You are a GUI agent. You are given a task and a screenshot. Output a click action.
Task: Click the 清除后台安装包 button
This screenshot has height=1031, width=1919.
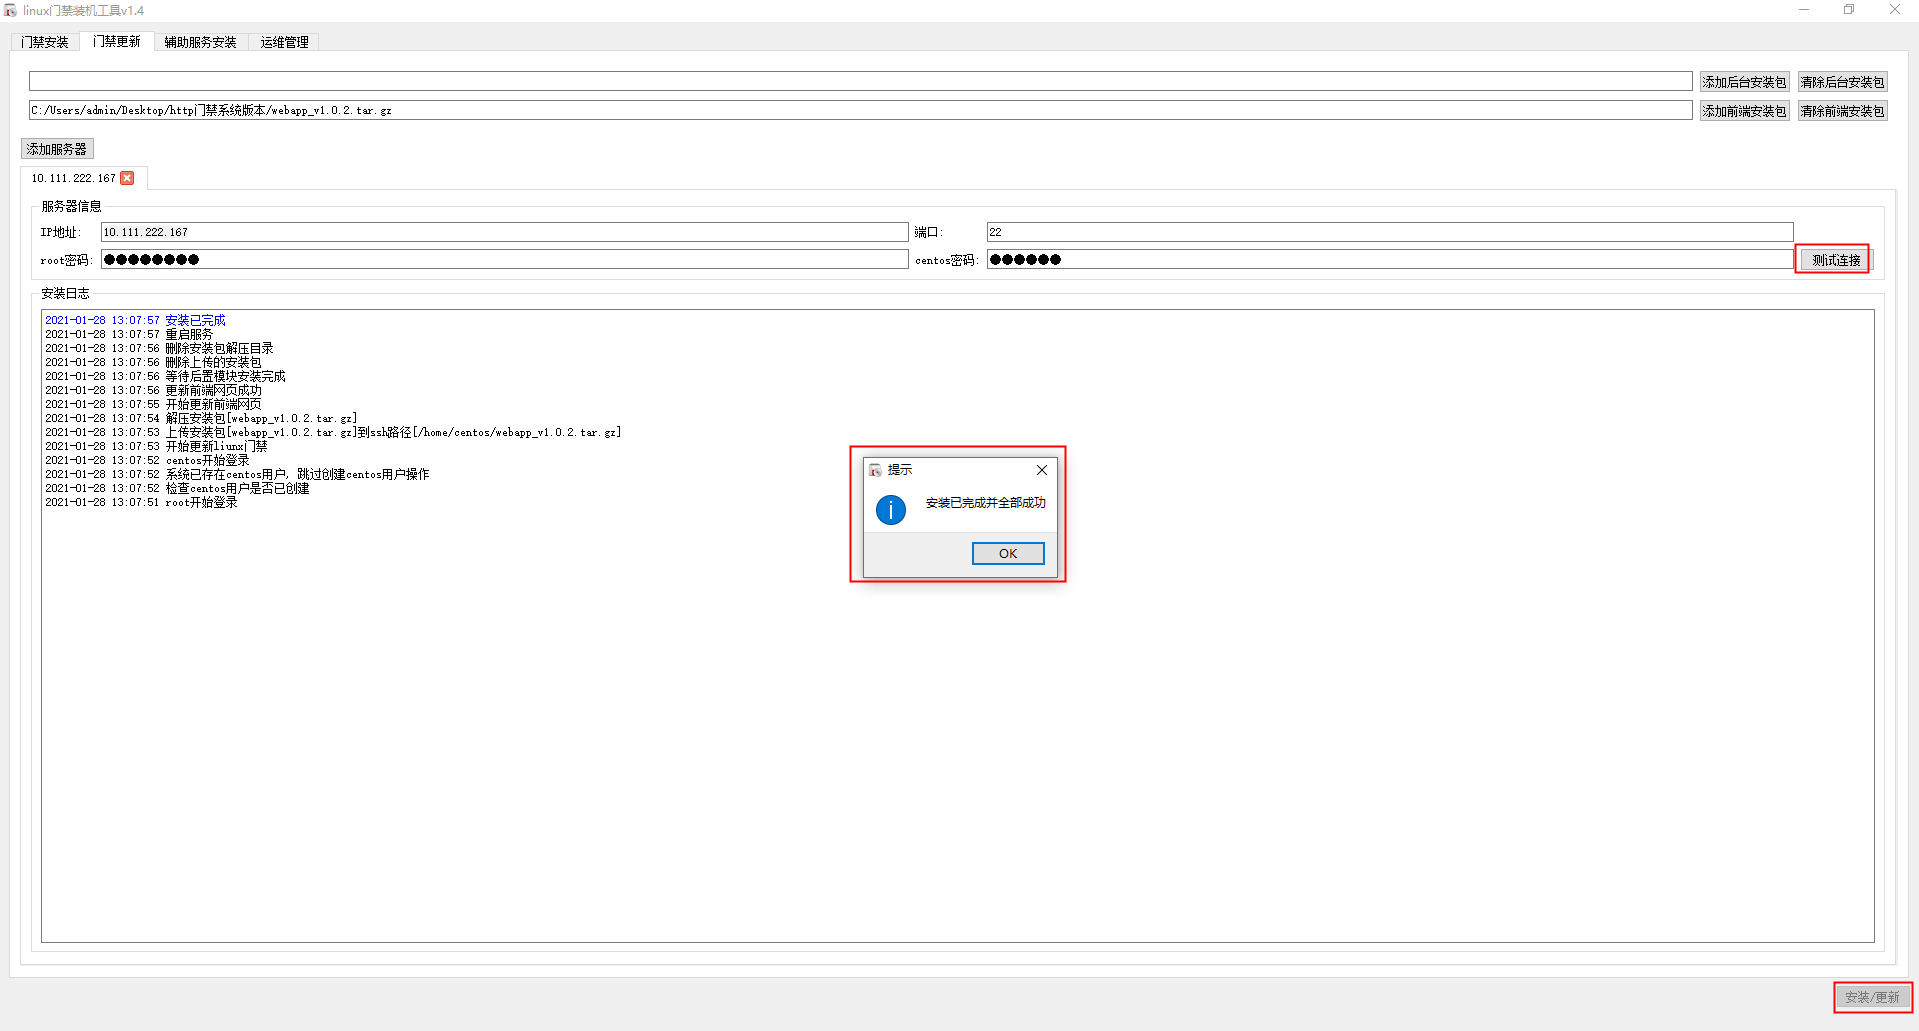[x=1842, y=82]
